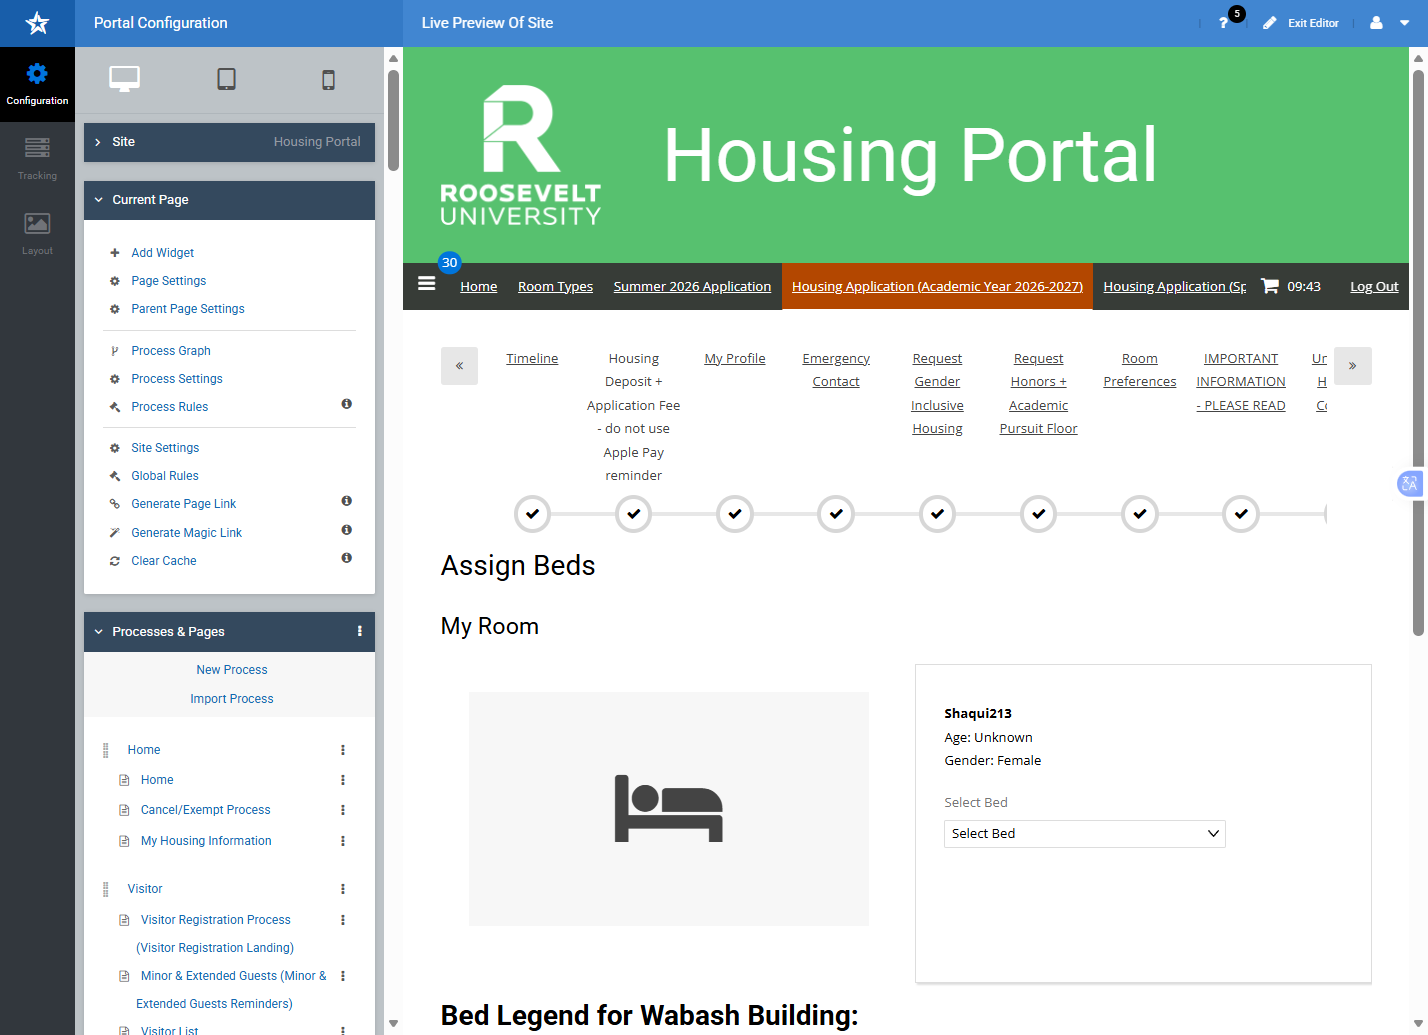Open Processes & Pages options menu
The width and height of the screenshot is (1428, 1035).
coord(360,631)
